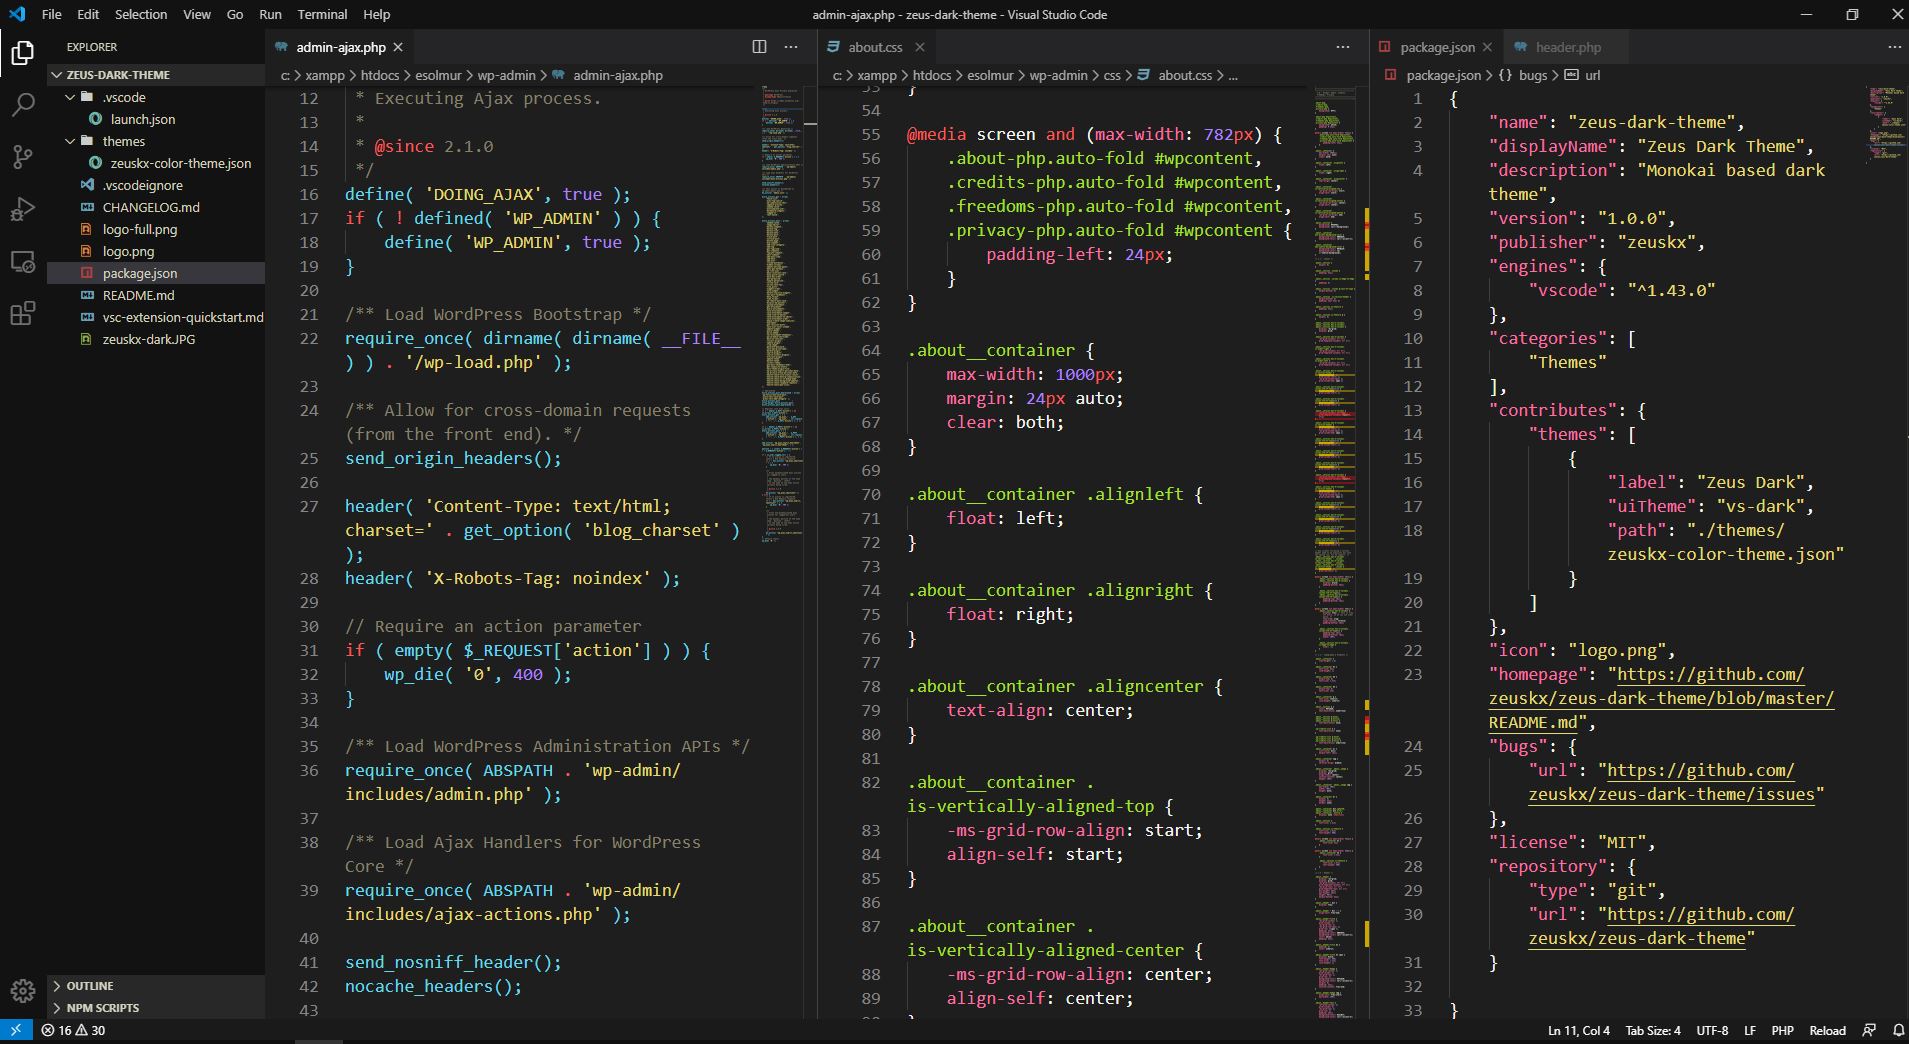Screen dimensions: 1909x1044
Task: Open Source Control view icon
Action: tap(22, 156)
